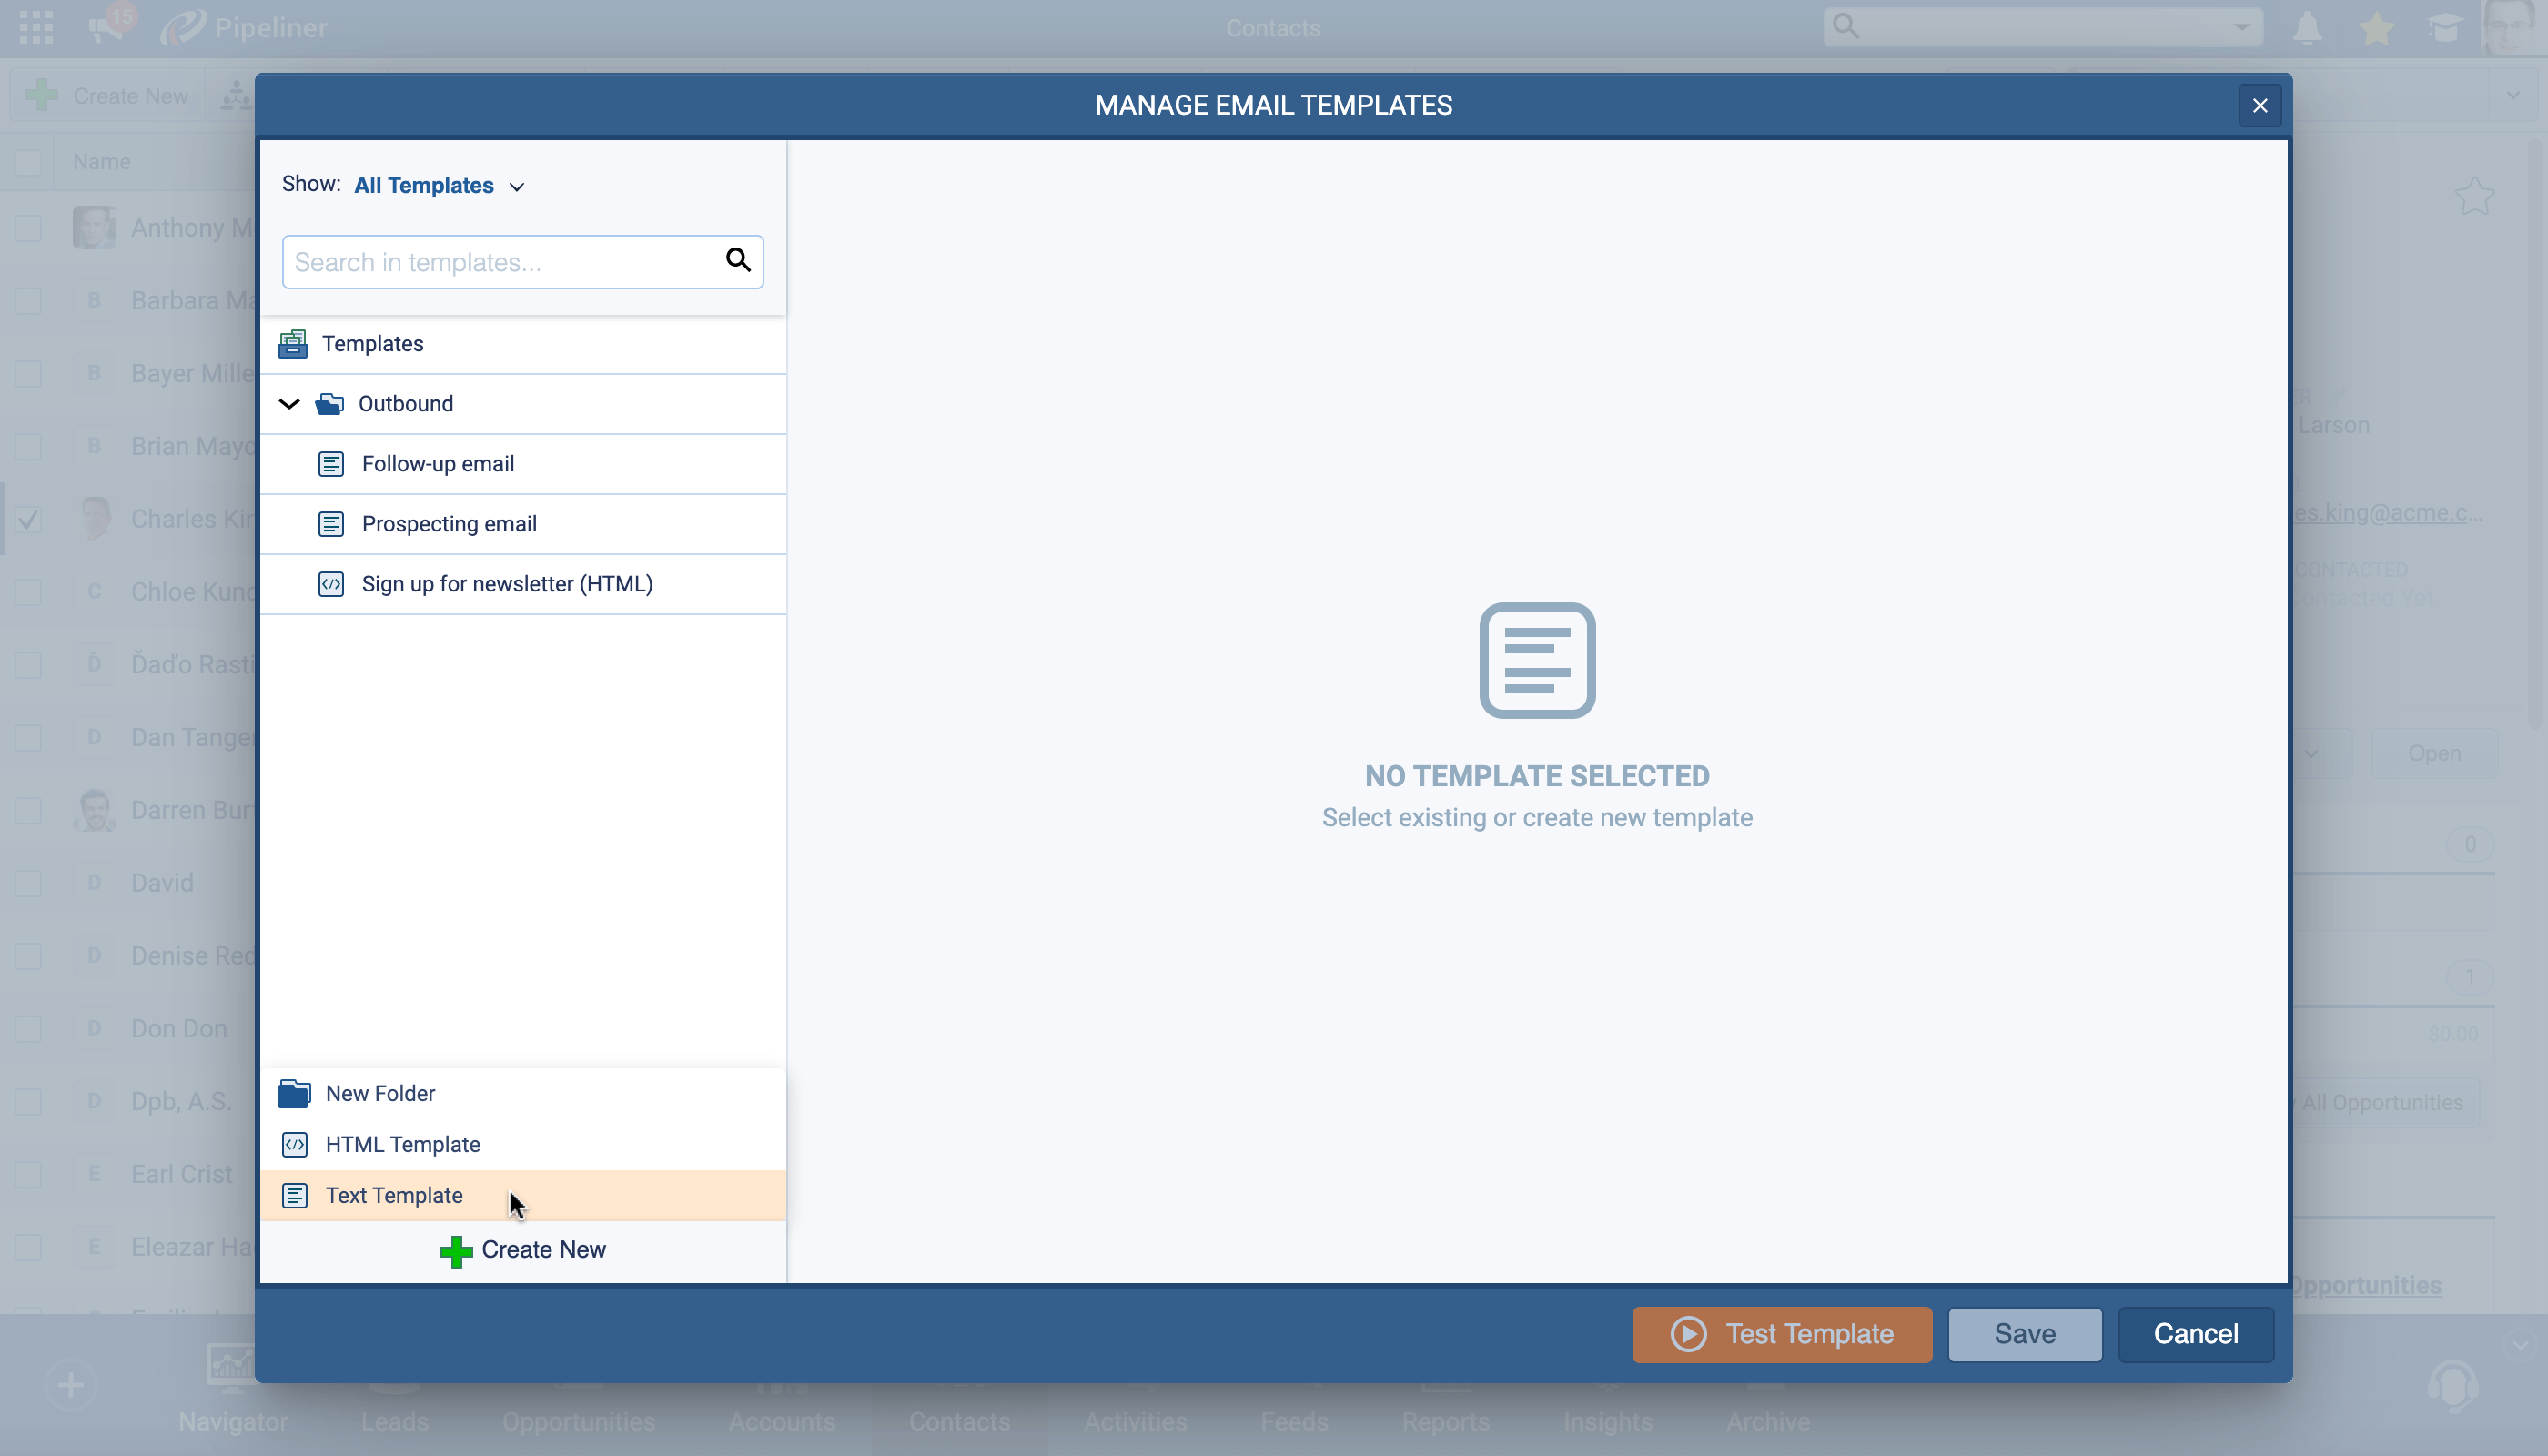This screenshot has height=1456, width=2548.
Task: Open the top global search dropdown arrow
Action: [x=2242, y=28]
